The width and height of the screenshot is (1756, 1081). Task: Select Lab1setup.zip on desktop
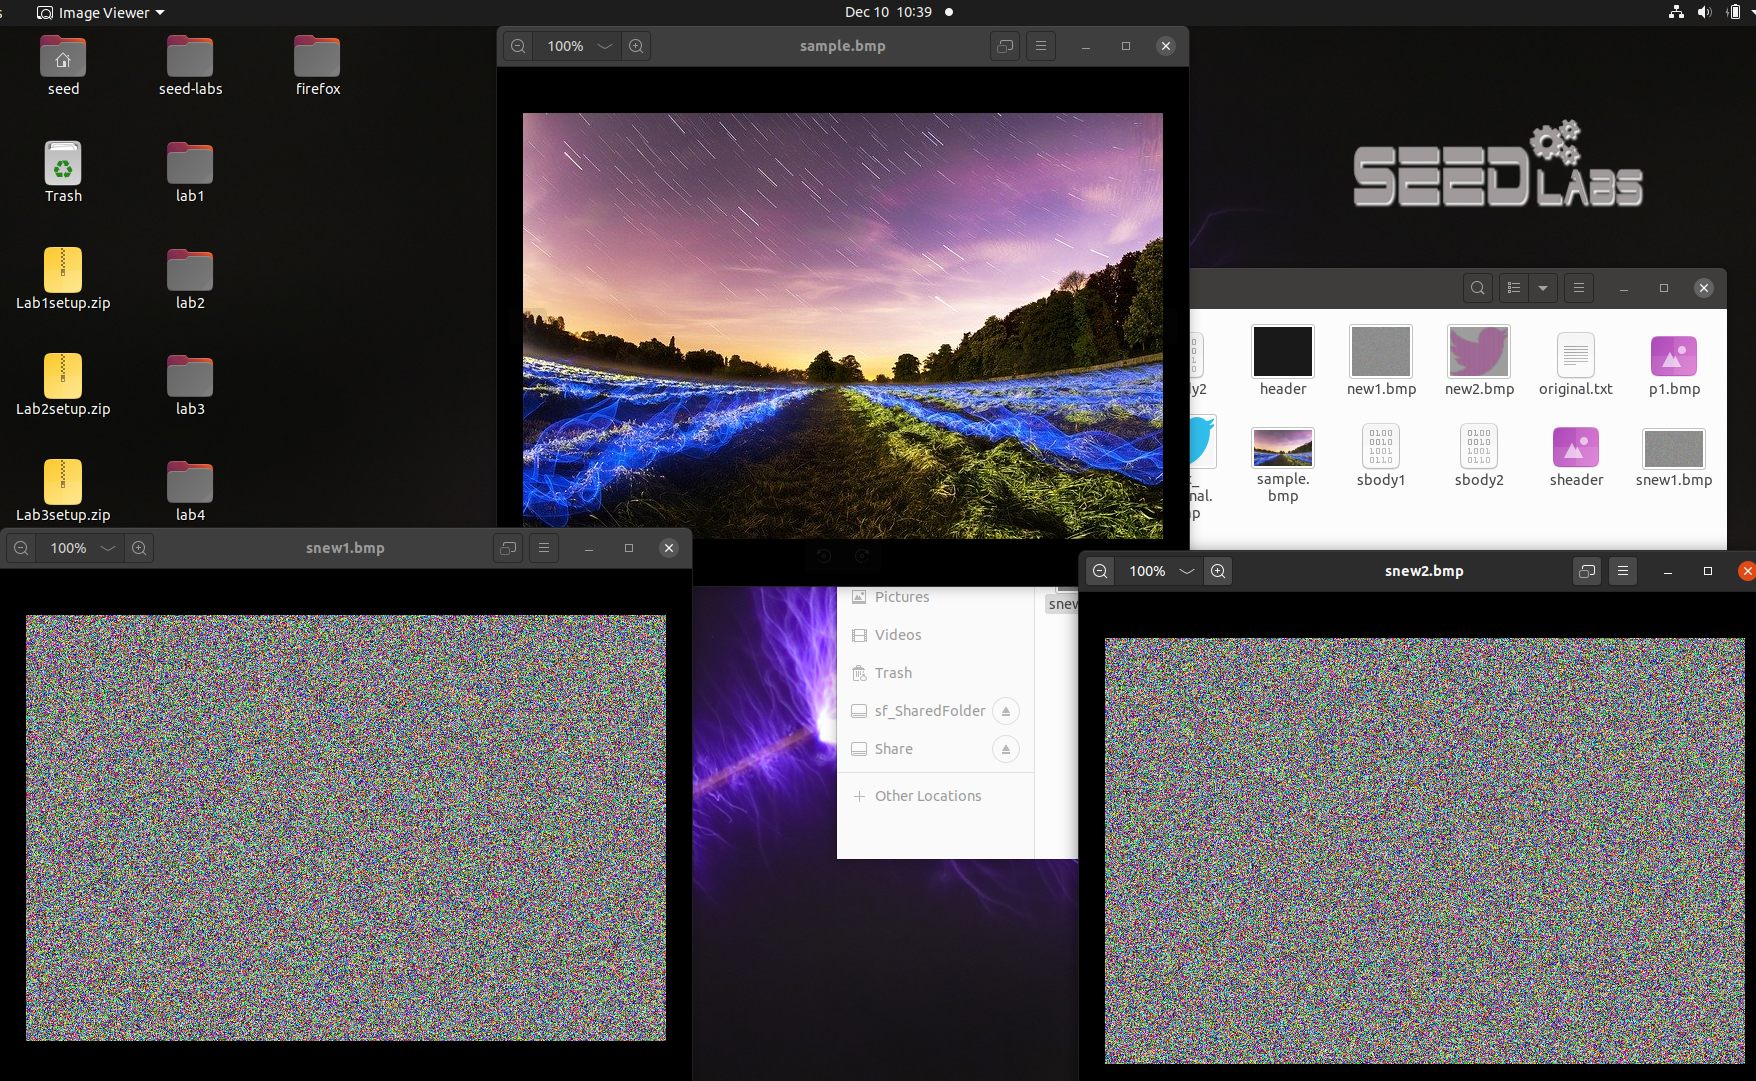point(63,279)
